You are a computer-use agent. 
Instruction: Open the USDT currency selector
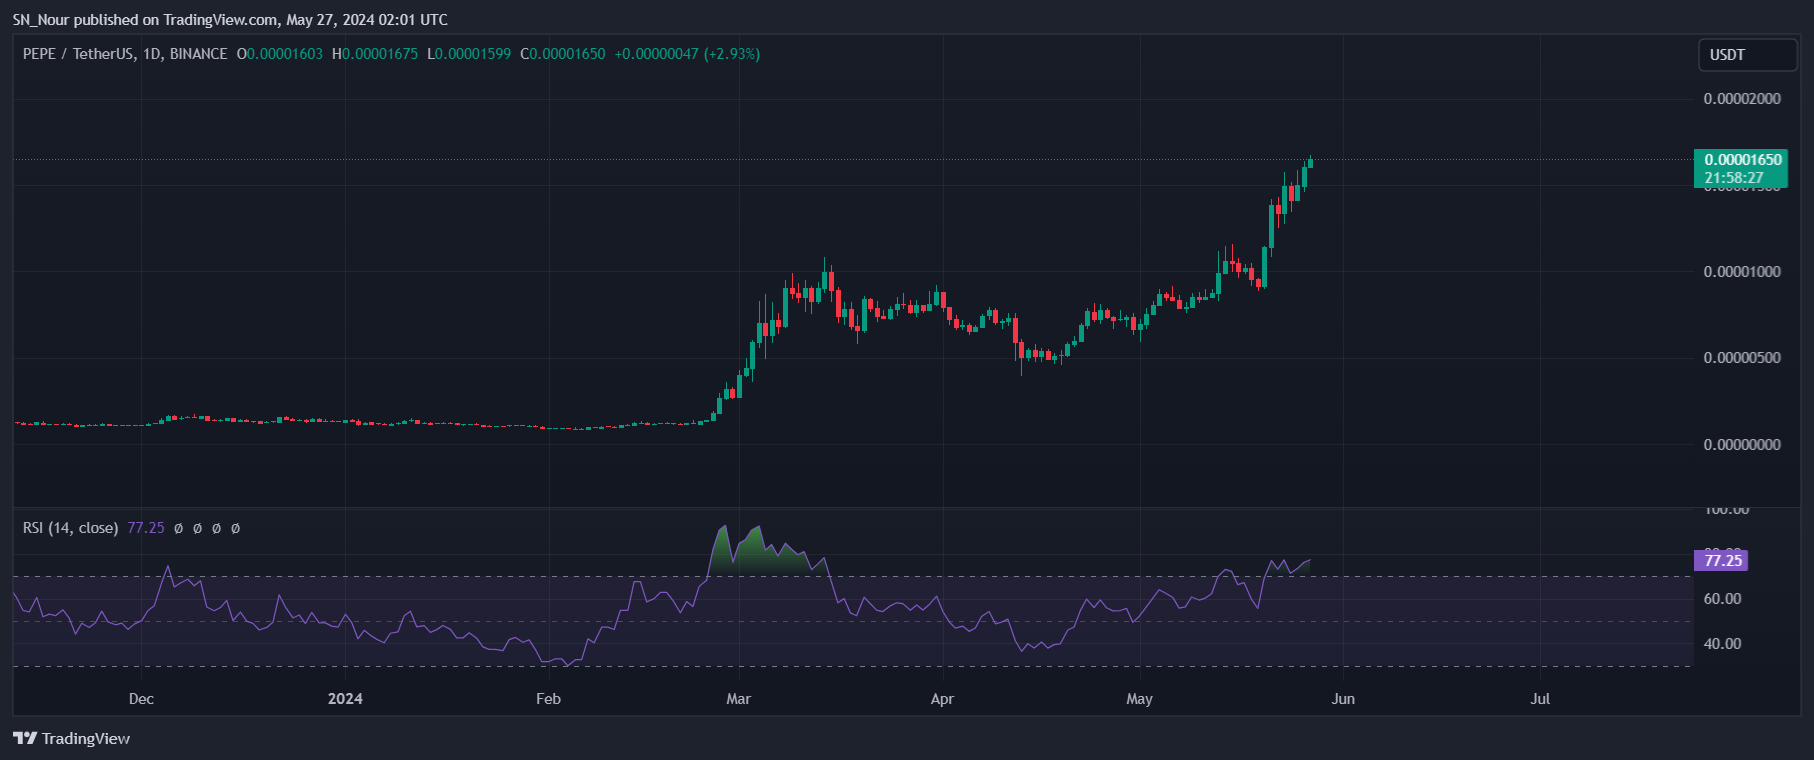pyautogui.click(x=1746, y=55)
